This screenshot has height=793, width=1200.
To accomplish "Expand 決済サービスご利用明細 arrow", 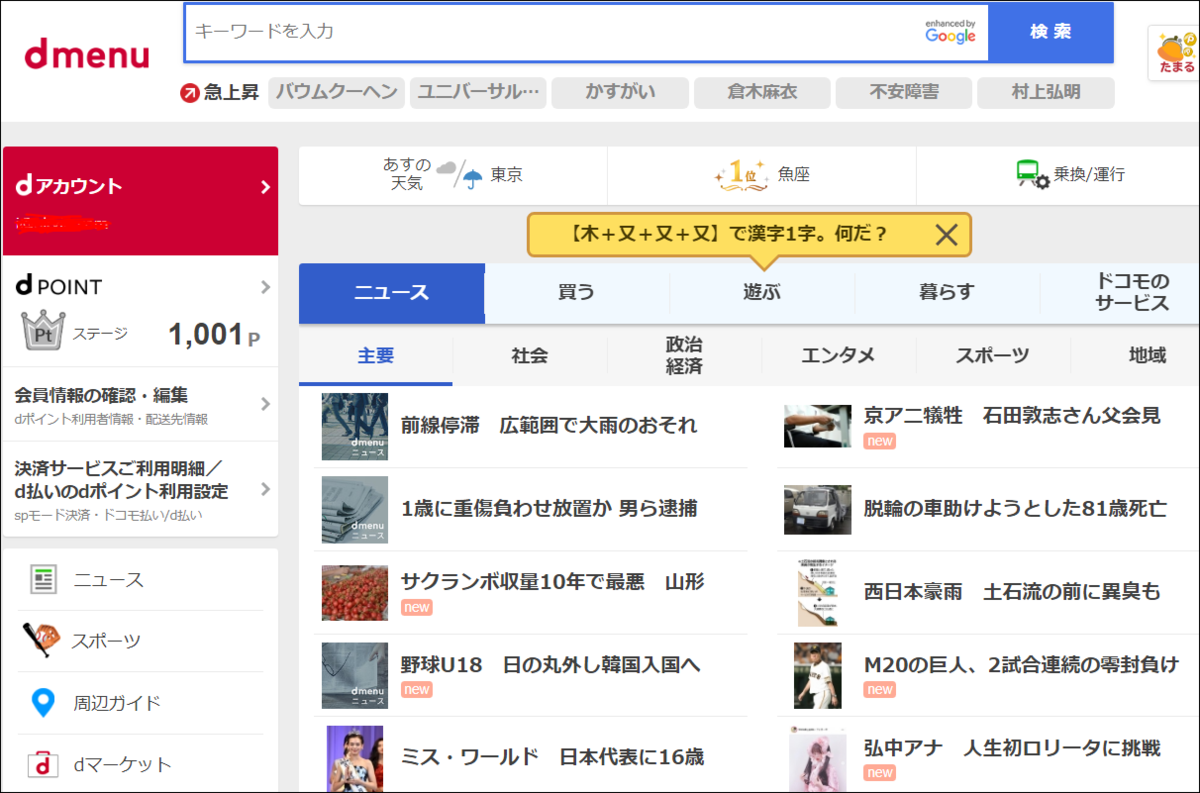I will pos(265,489).
